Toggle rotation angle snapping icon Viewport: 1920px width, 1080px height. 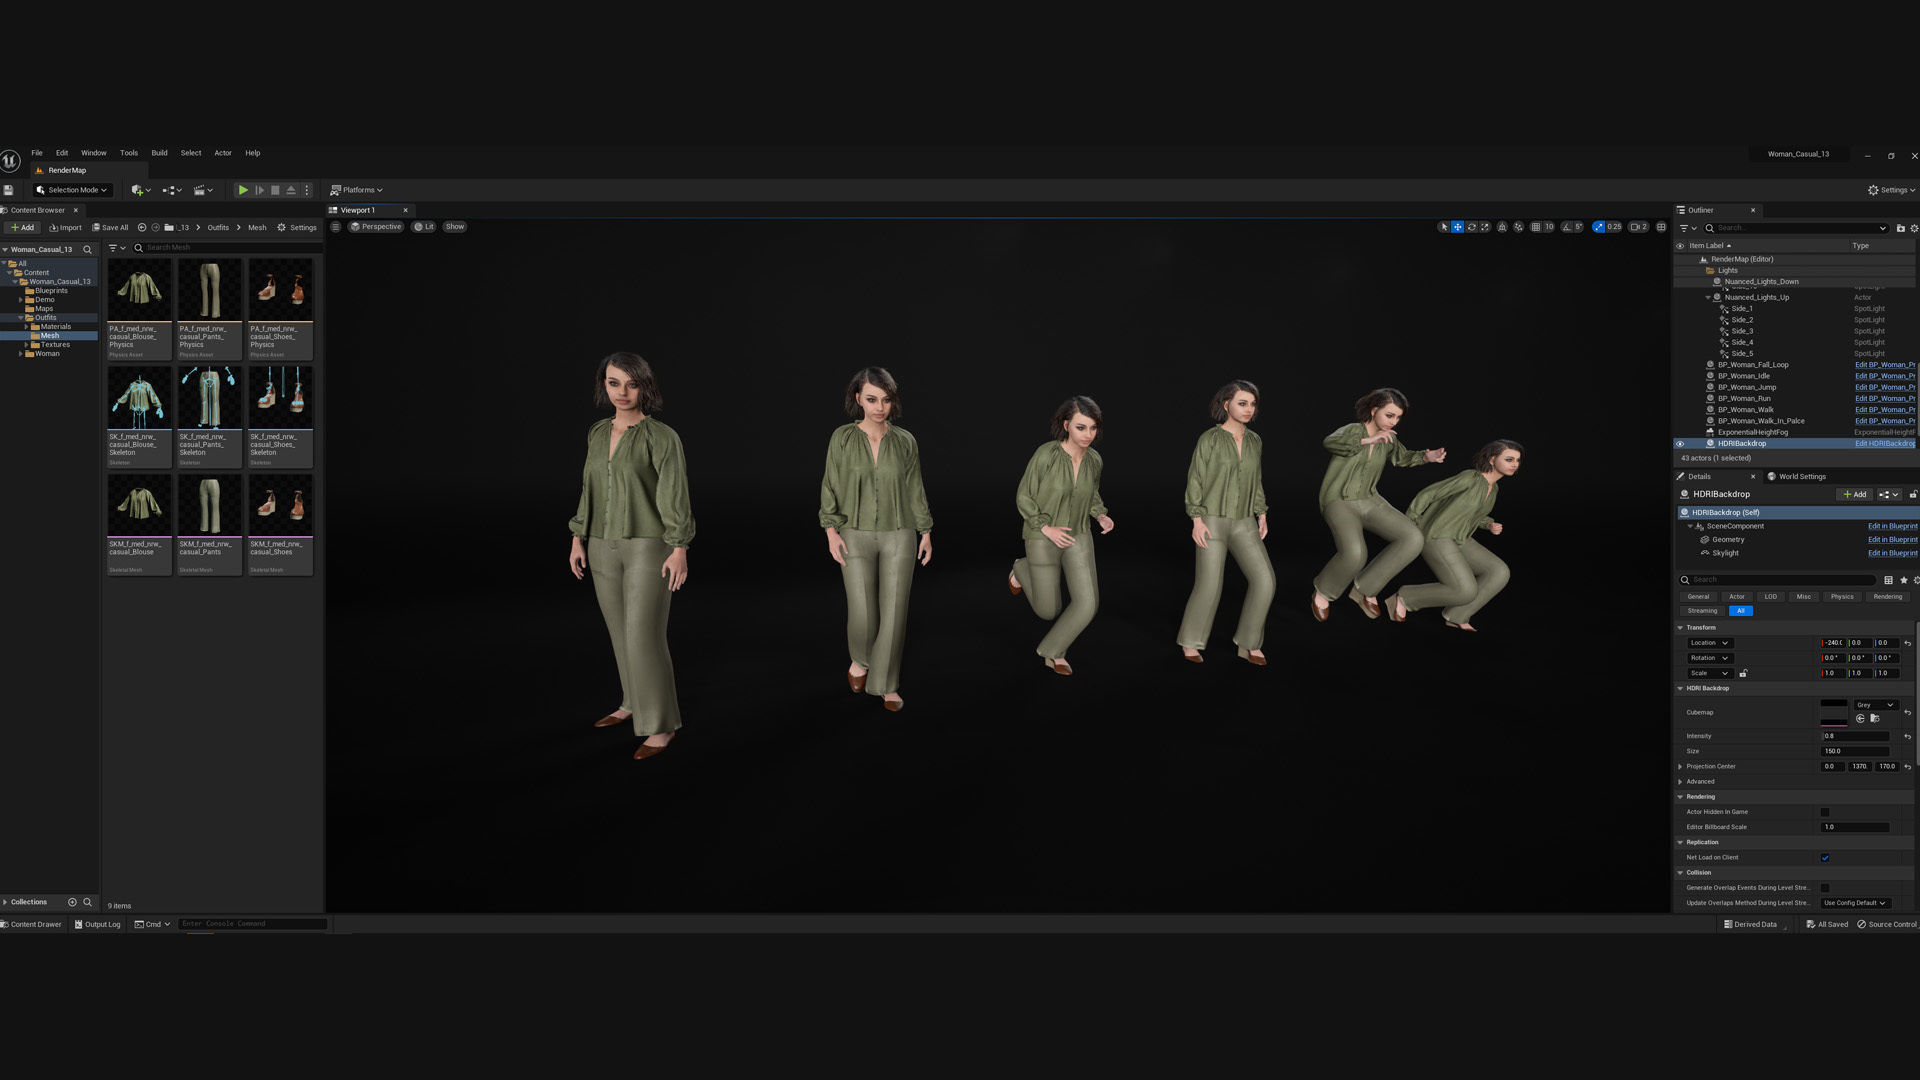click(x=1567, y=227)
